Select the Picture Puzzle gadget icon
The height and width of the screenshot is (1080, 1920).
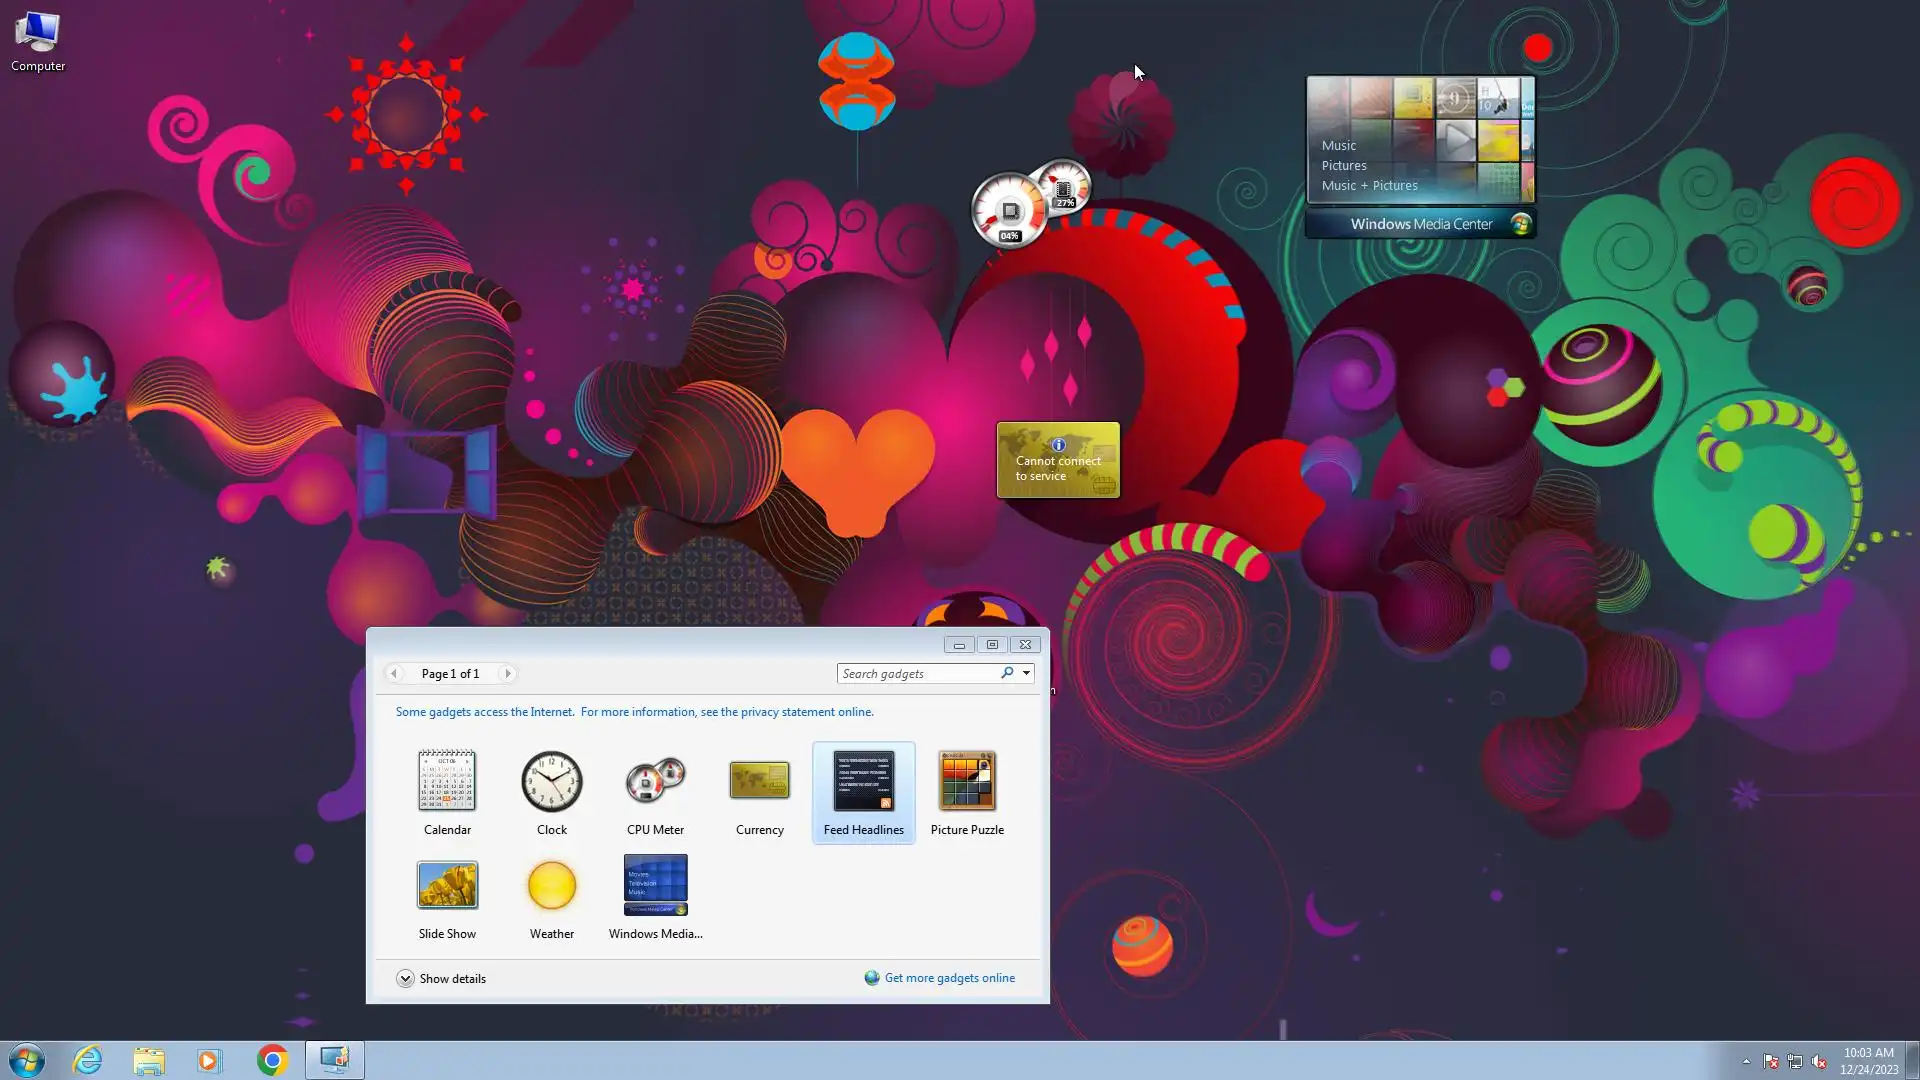(x=967, y=781)
